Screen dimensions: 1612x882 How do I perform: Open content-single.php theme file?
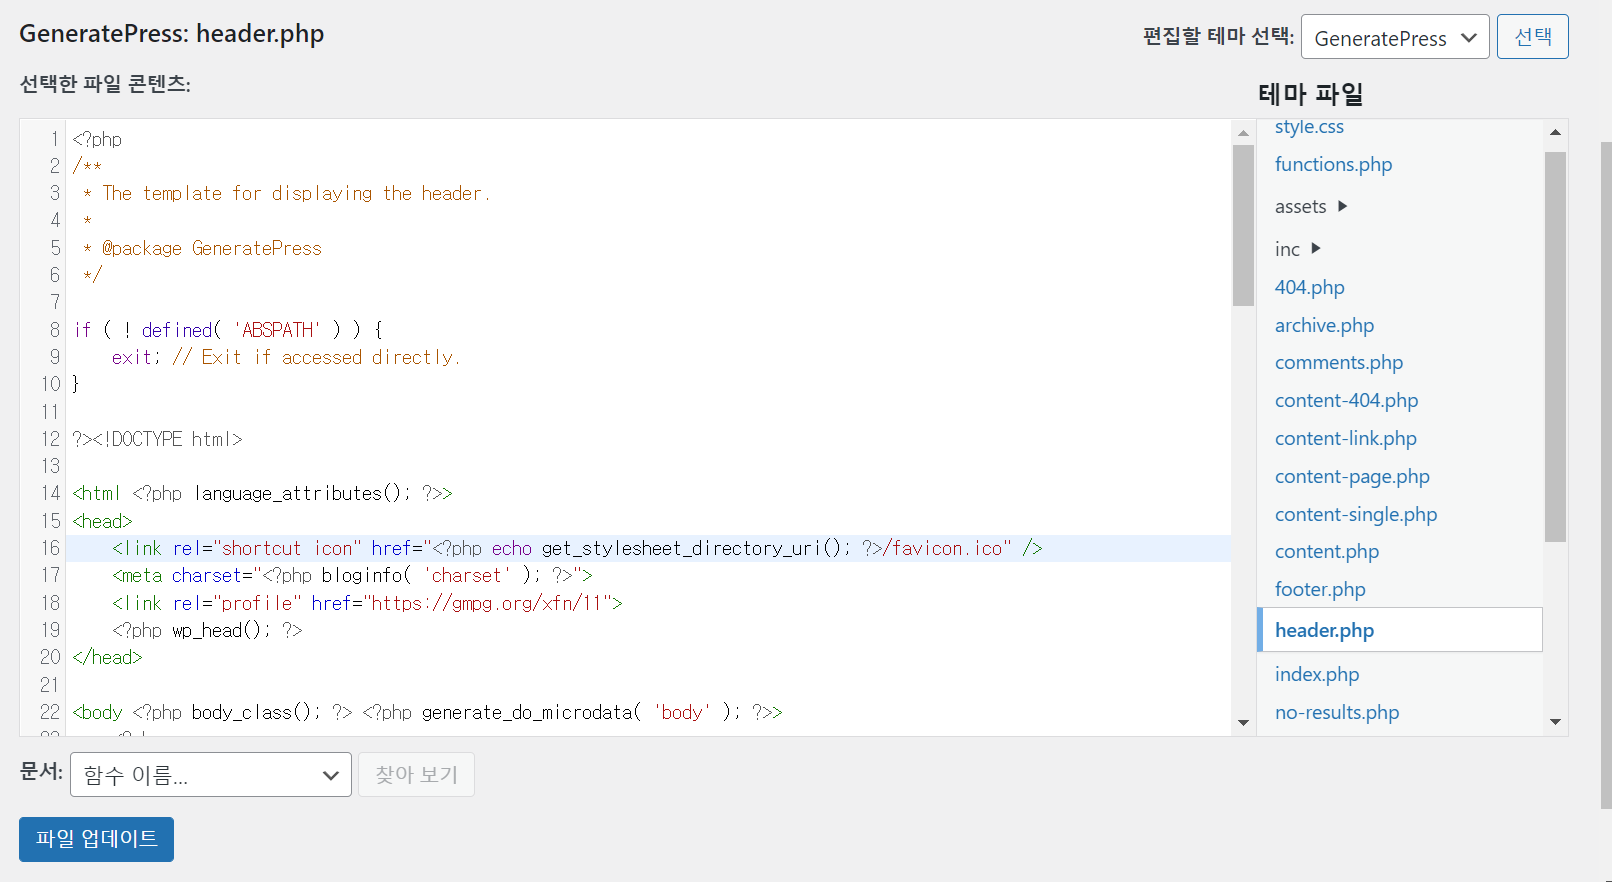tap(1356, 515)
